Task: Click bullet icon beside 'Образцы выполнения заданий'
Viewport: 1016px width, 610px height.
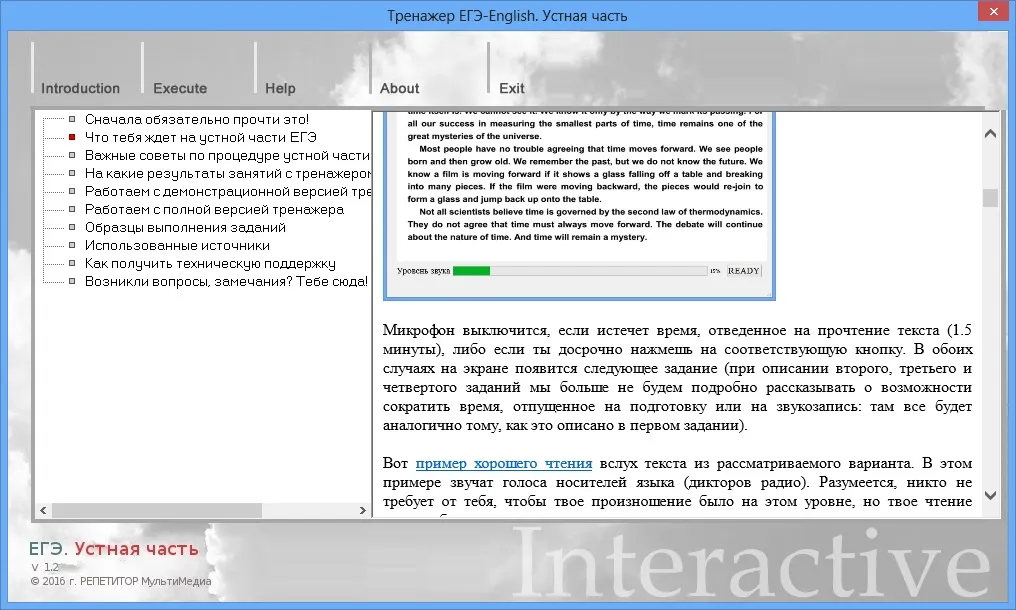Action: point(72,227)
